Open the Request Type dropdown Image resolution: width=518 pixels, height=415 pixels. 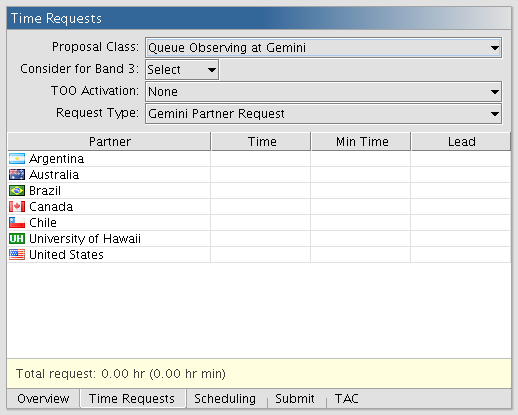click(x=323, y=114)
